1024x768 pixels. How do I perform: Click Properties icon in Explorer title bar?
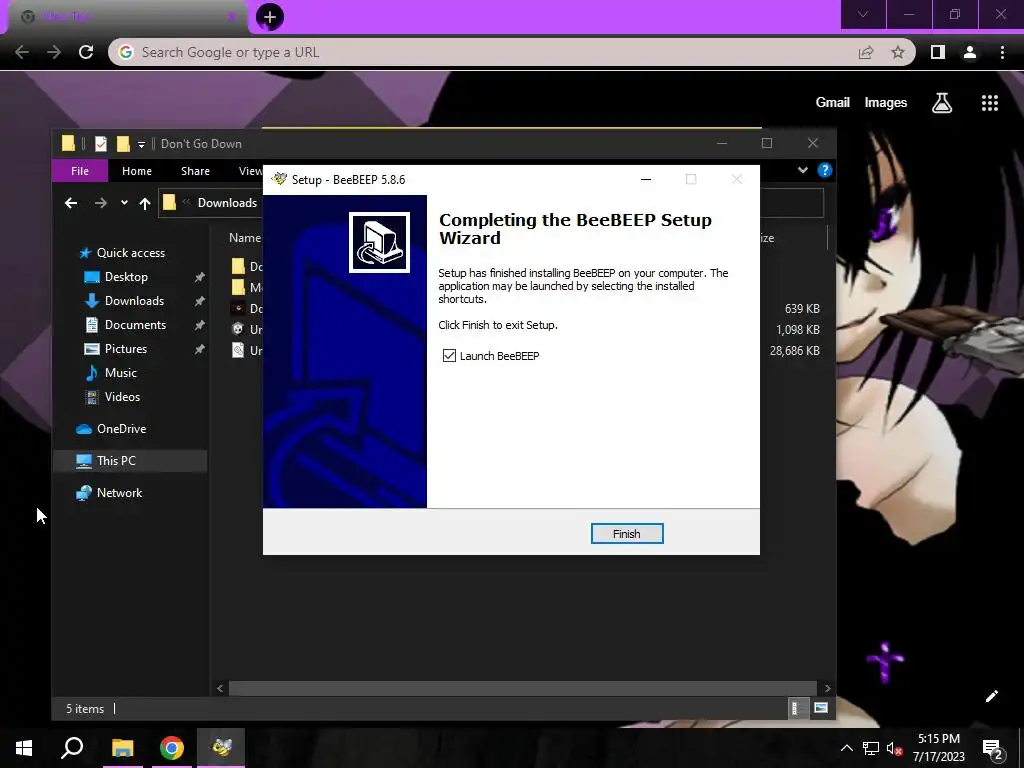pos(101,144)
